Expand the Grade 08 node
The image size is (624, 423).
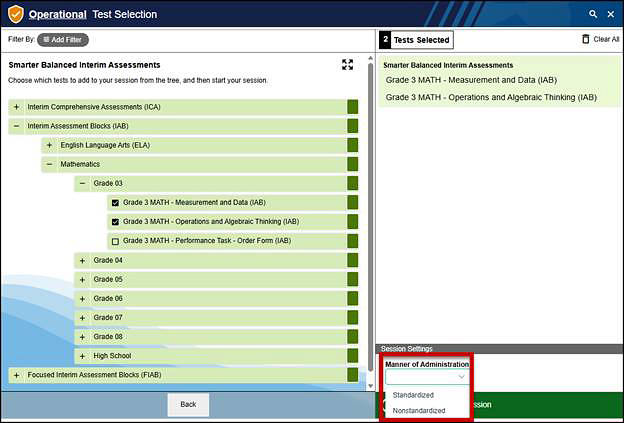pyautogui.click(x=82, y=337)
